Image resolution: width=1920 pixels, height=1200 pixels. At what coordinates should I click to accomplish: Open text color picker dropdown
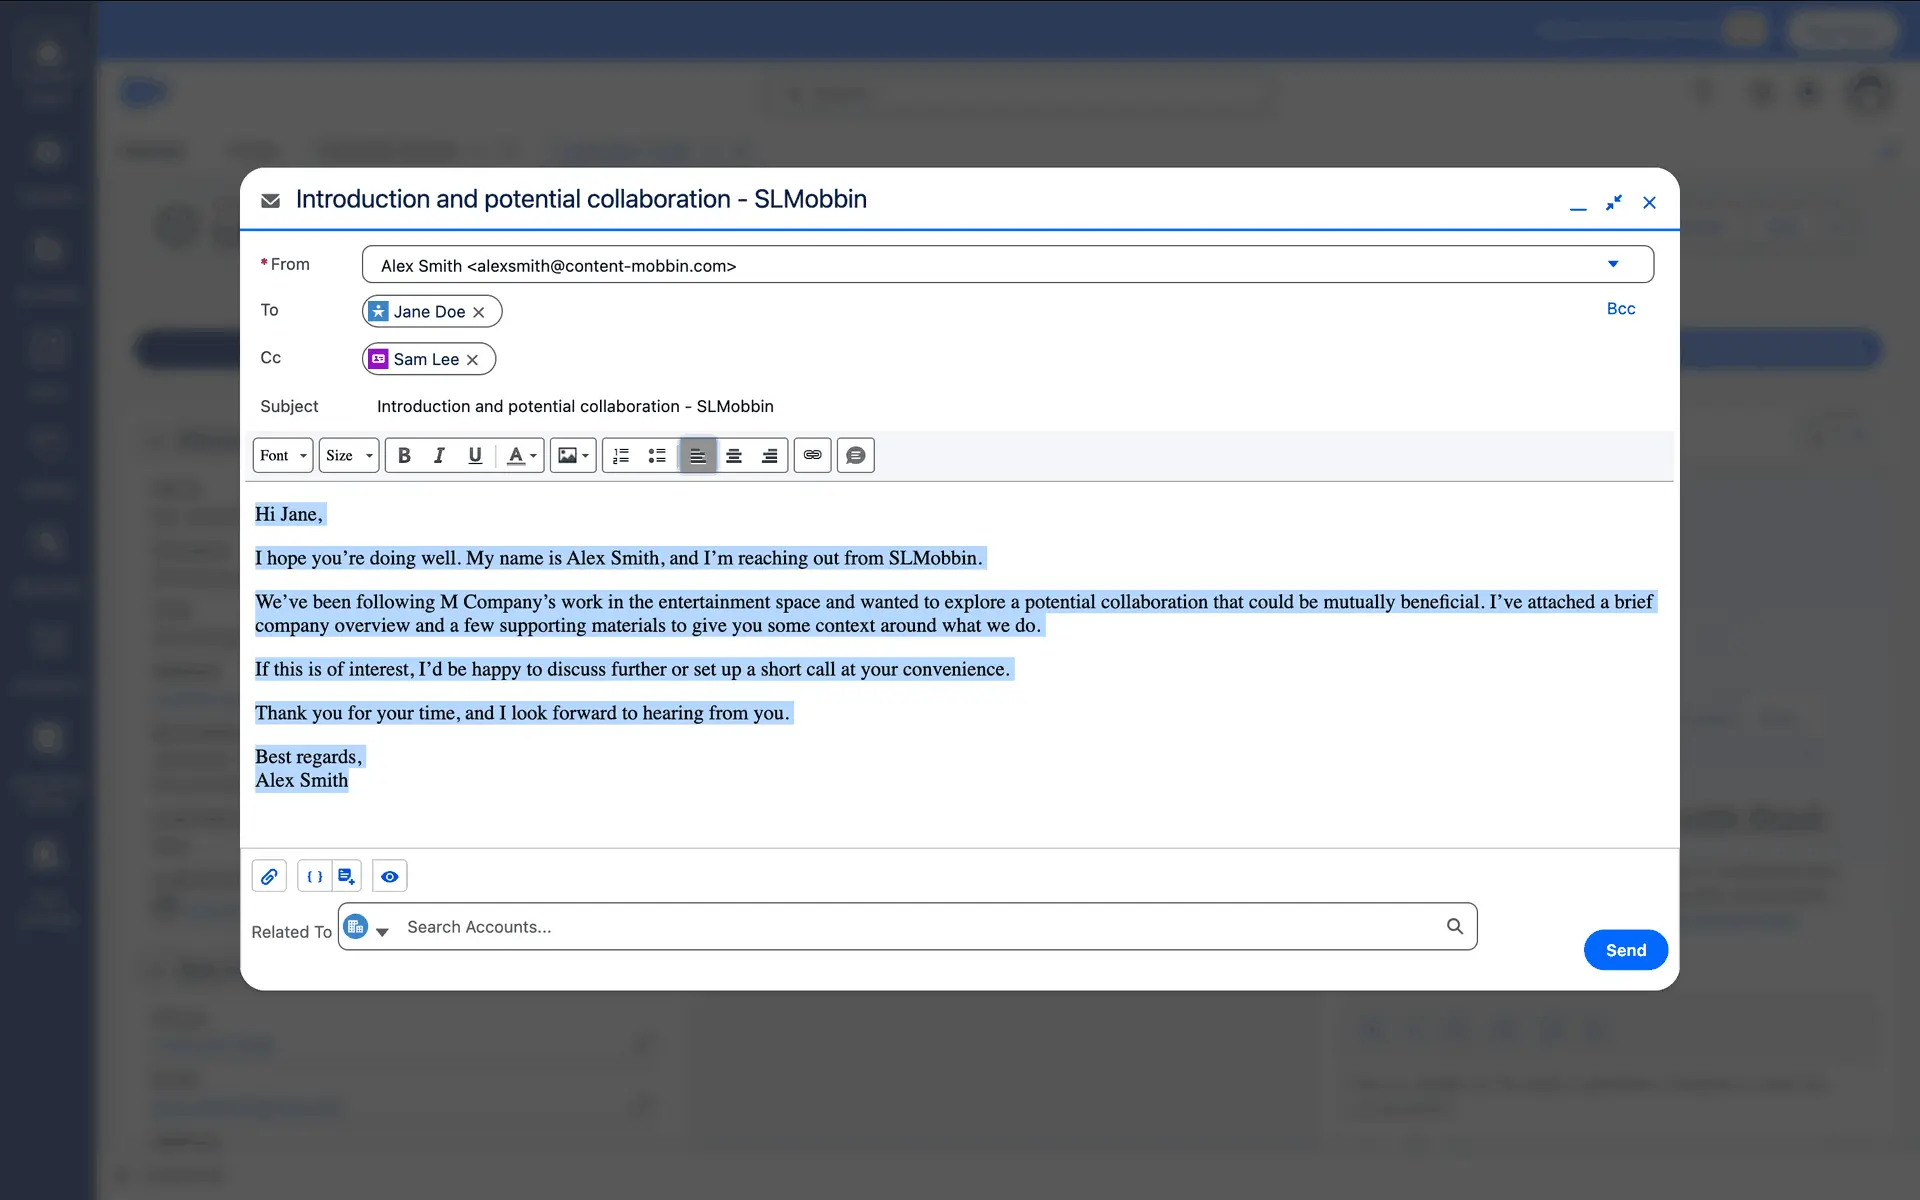[x=522, y=456]
